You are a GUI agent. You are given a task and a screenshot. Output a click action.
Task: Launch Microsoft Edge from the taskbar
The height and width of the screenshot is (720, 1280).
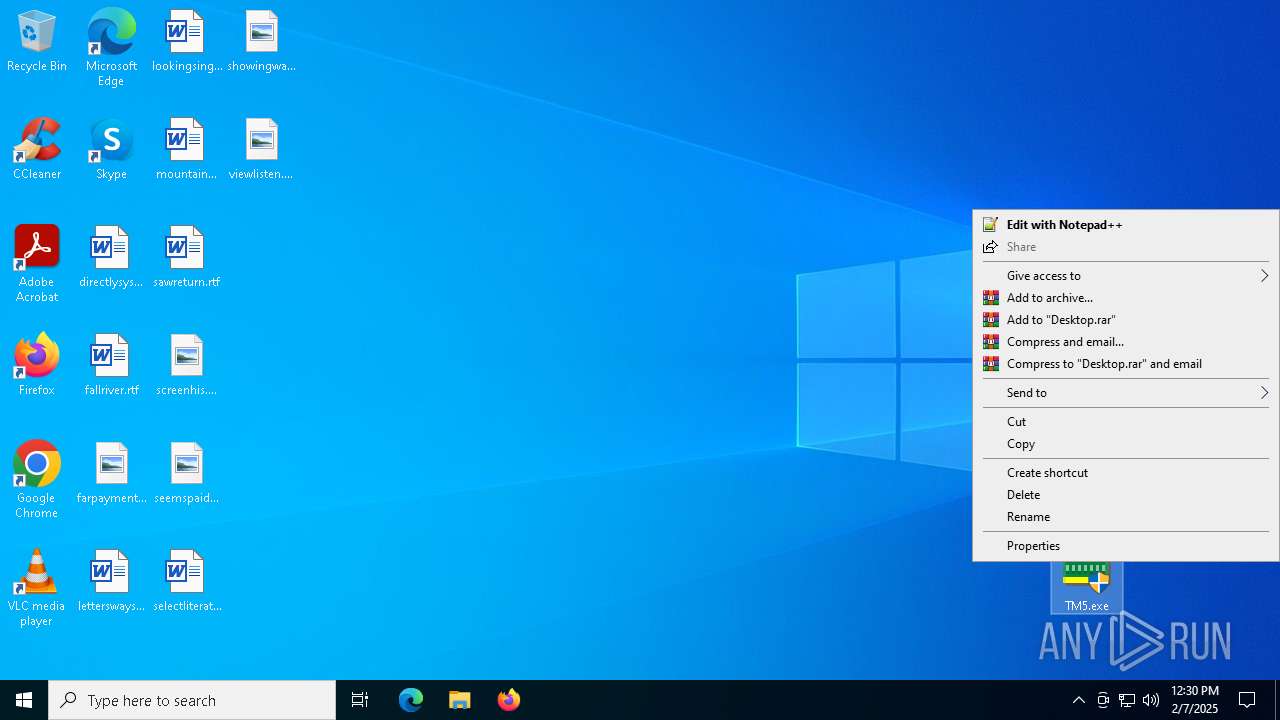pos(411,700)
